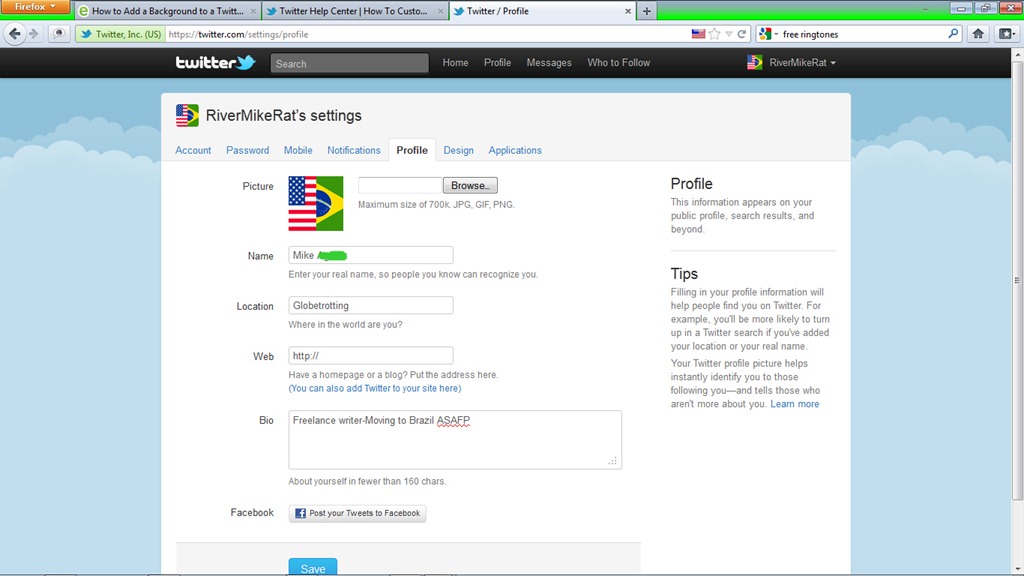Open Who to Follow in the navbar
Image resolution: width=1024 pixels, height=576 pixels.
618,63
